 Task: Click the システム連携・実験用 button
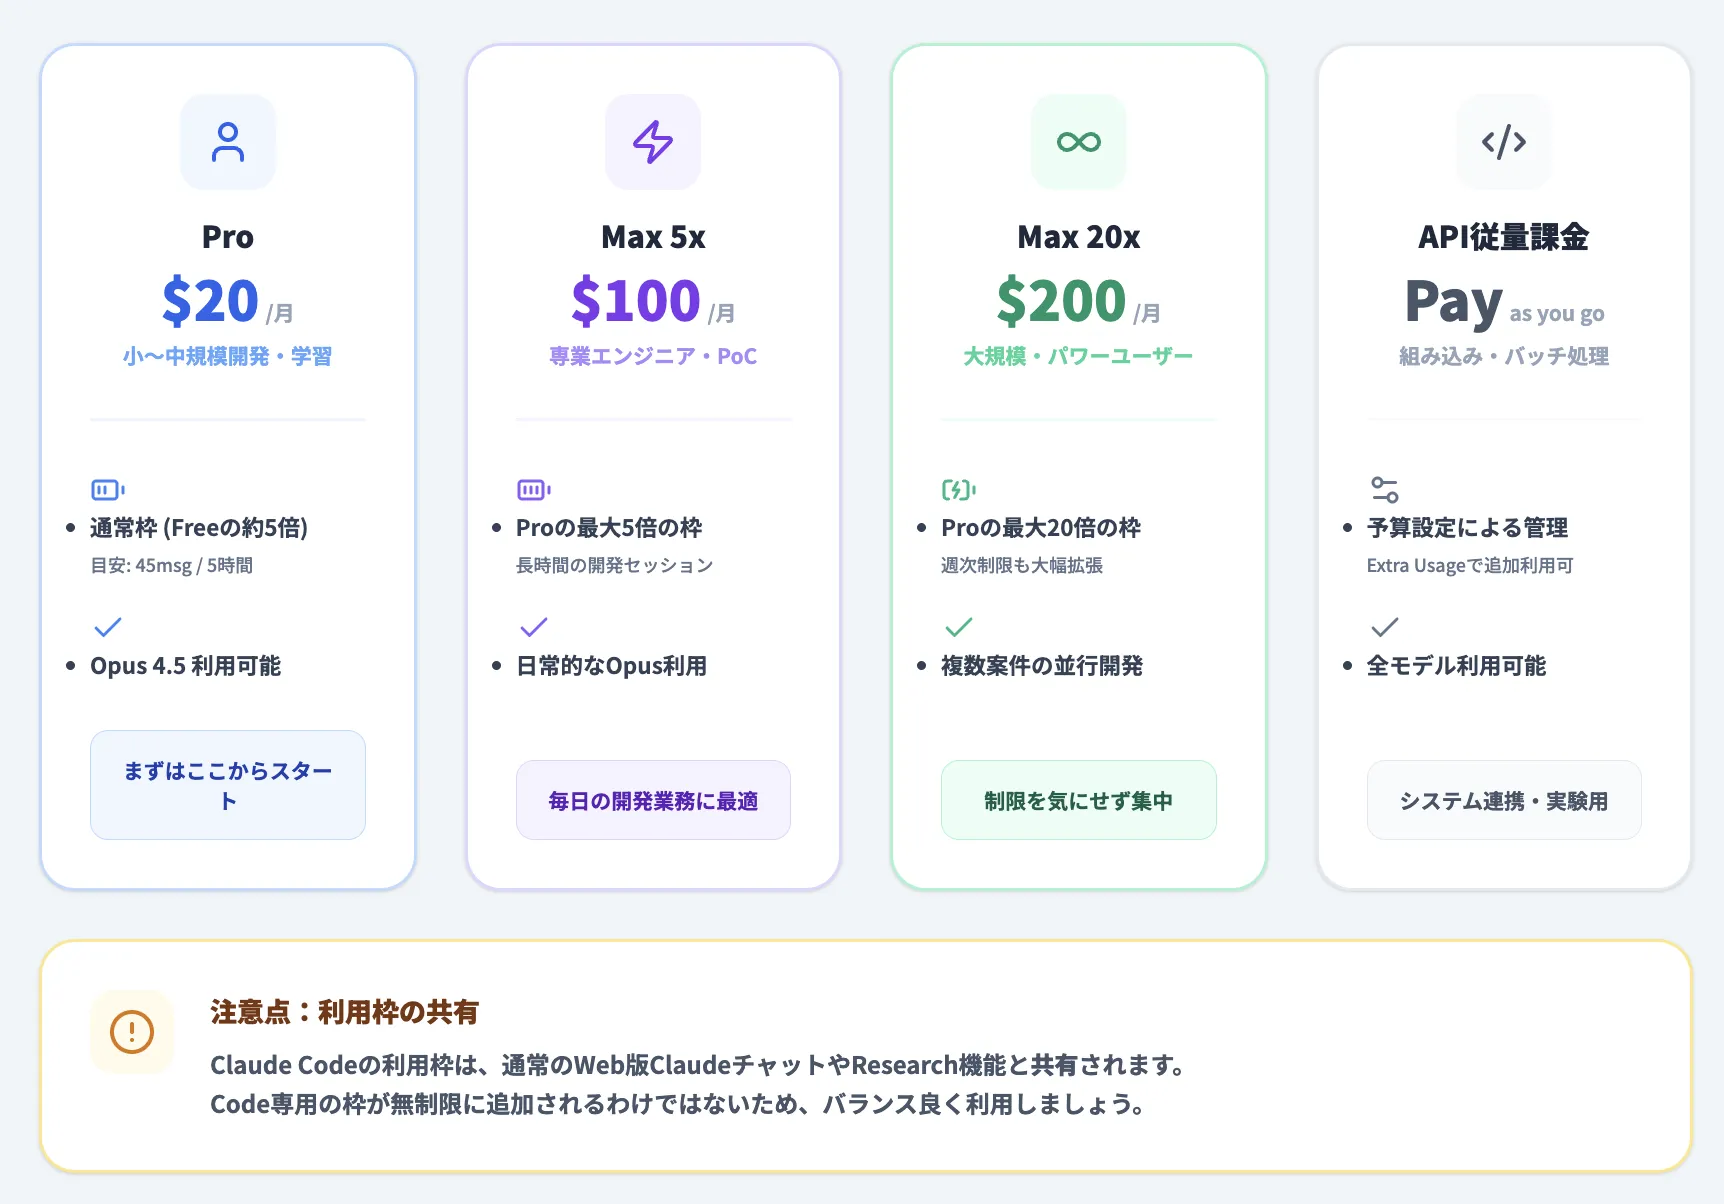coord(1503,799)
